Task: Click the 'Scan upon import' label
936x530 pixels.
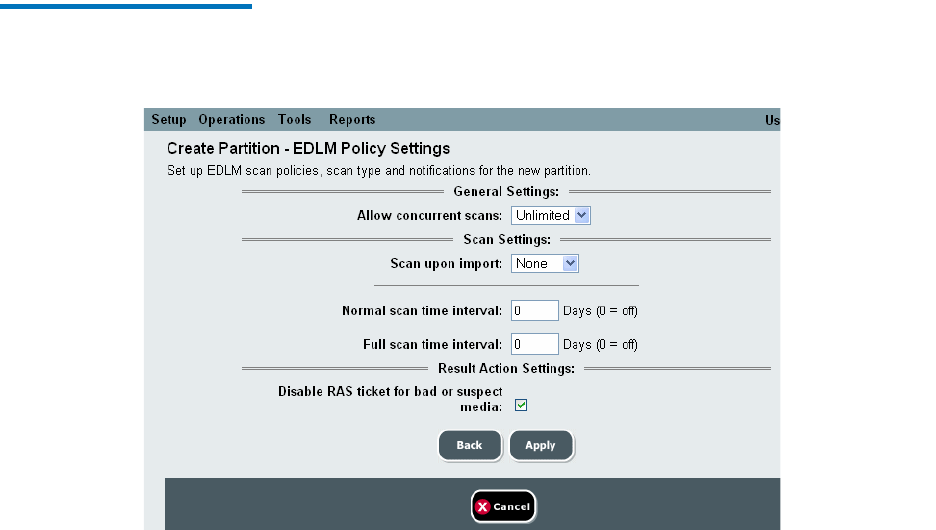Action: coord(445,264)
